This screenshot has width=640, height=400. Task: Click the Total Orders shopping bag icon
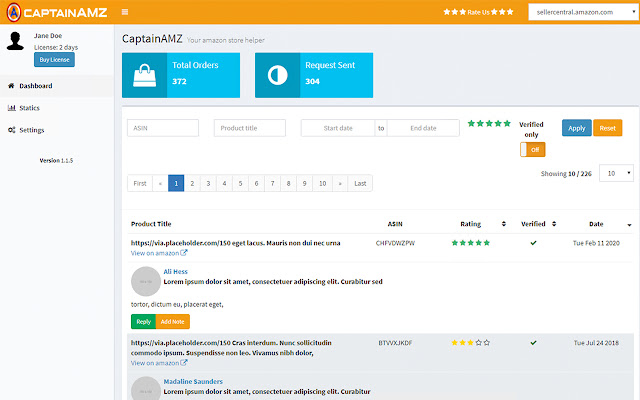144,75
